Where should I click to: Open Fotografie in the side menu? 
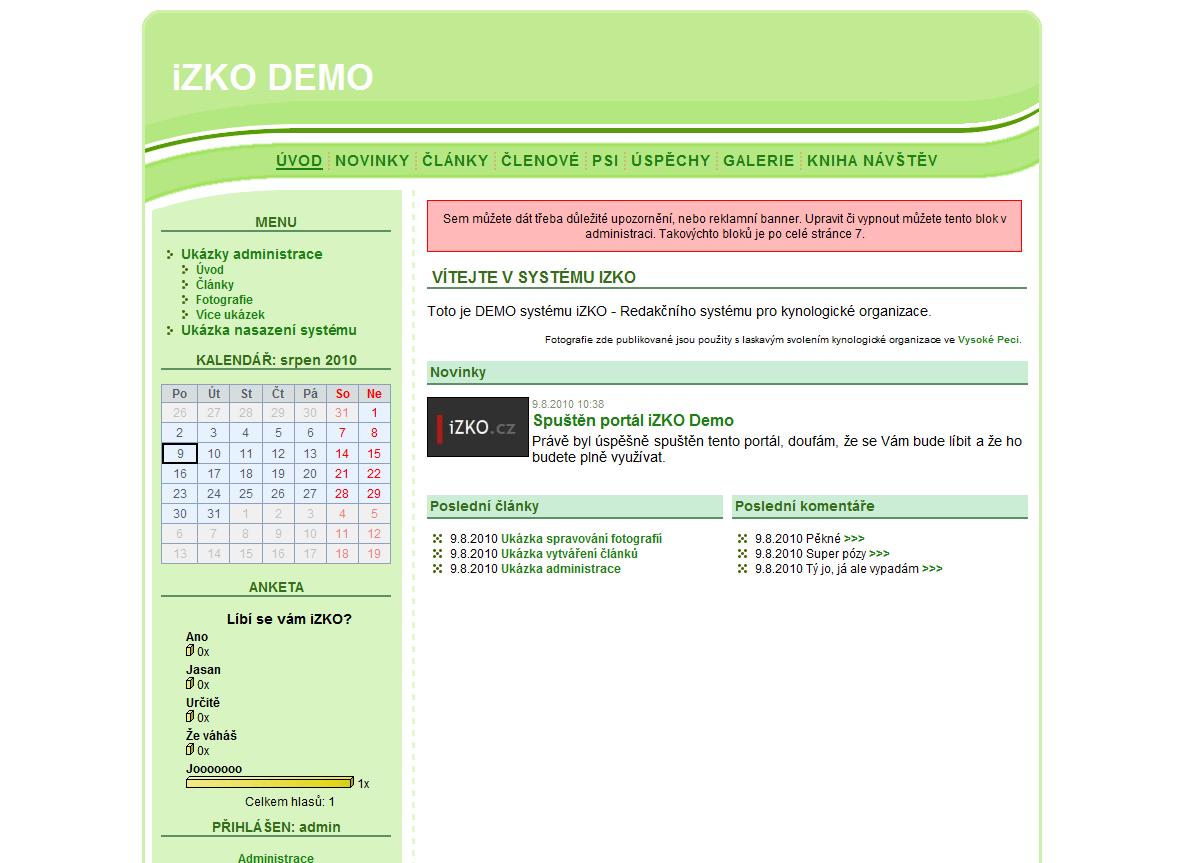pyautogui.click(x=224, y=300)
